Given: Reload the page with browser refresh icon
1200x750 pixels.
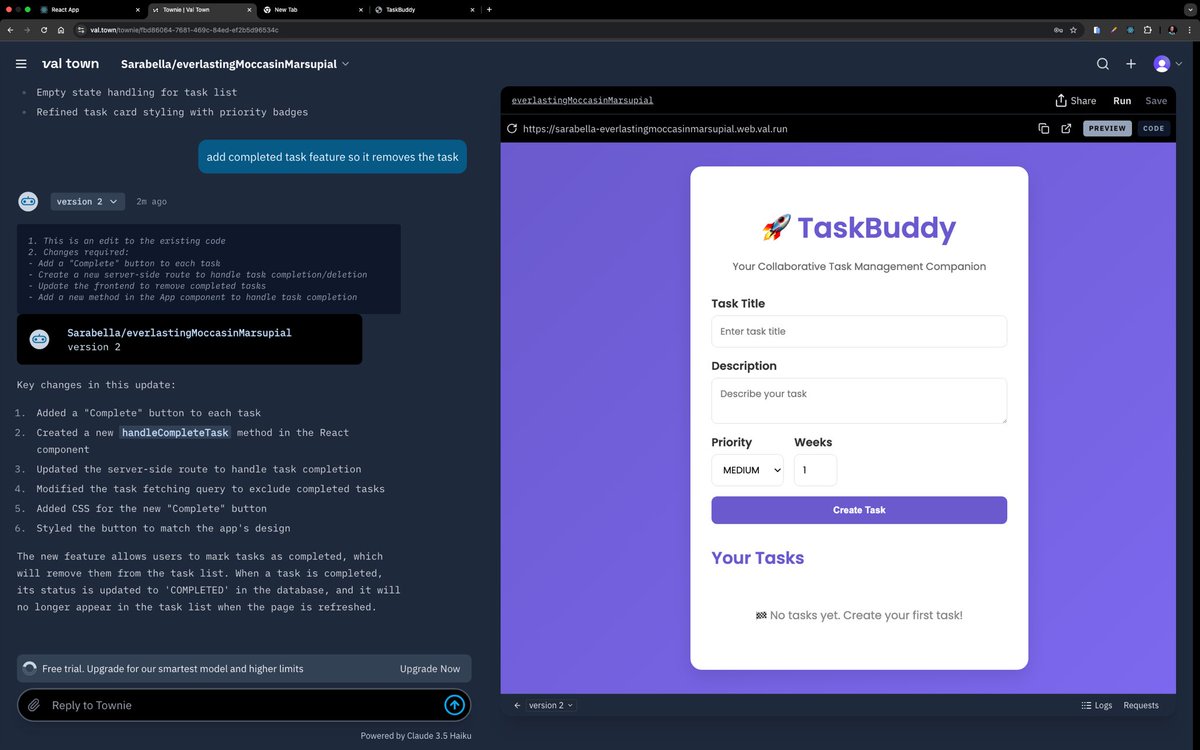Looking at the screenshot, I should point(44,30).
